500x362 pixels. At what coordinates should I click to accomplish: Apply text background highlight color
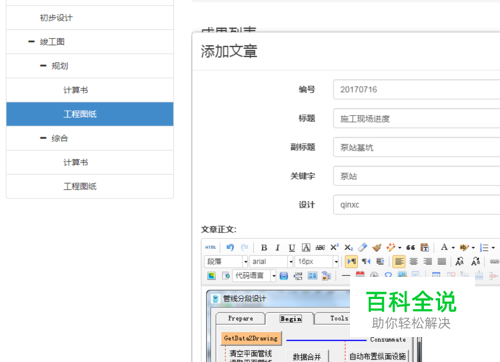(x=464, y=248)
